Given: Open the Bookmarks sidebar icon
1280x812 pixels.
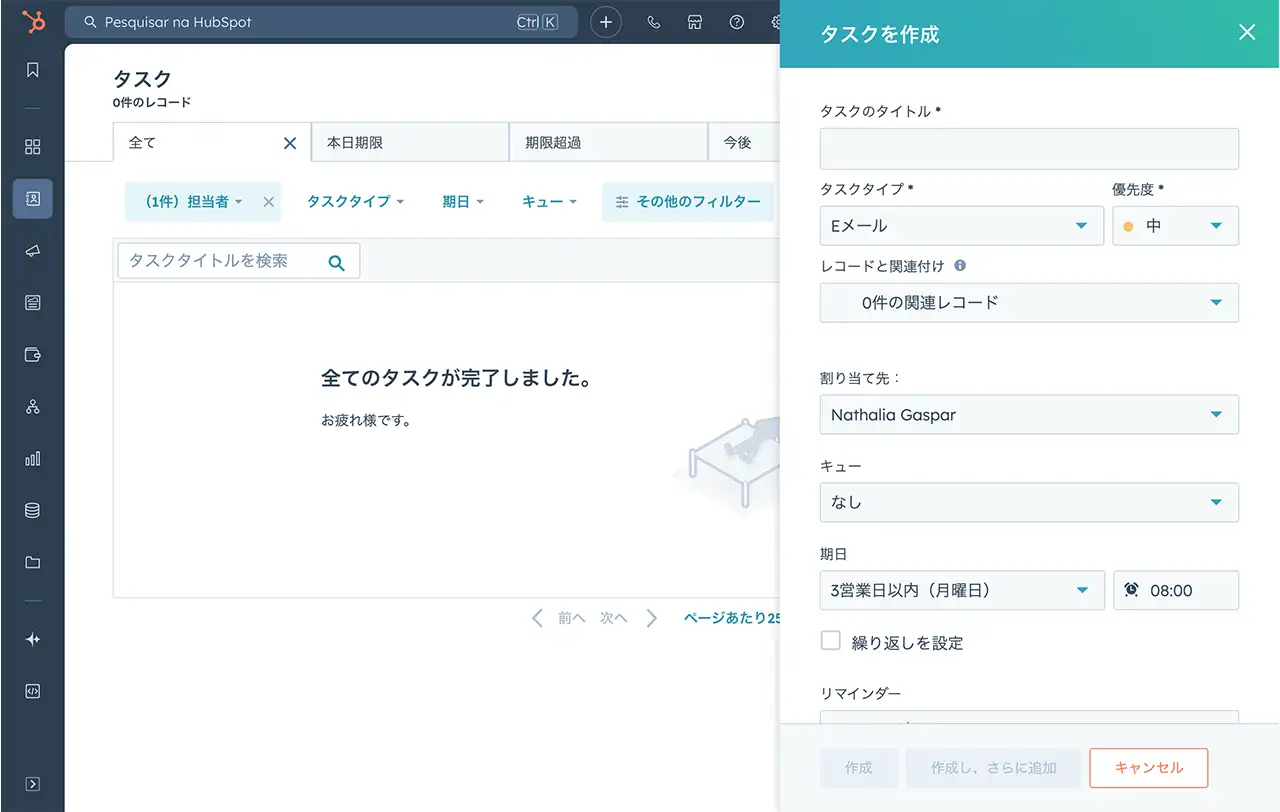Looking at the screenshot, I should pyautogui.click(x=33, y=70).
